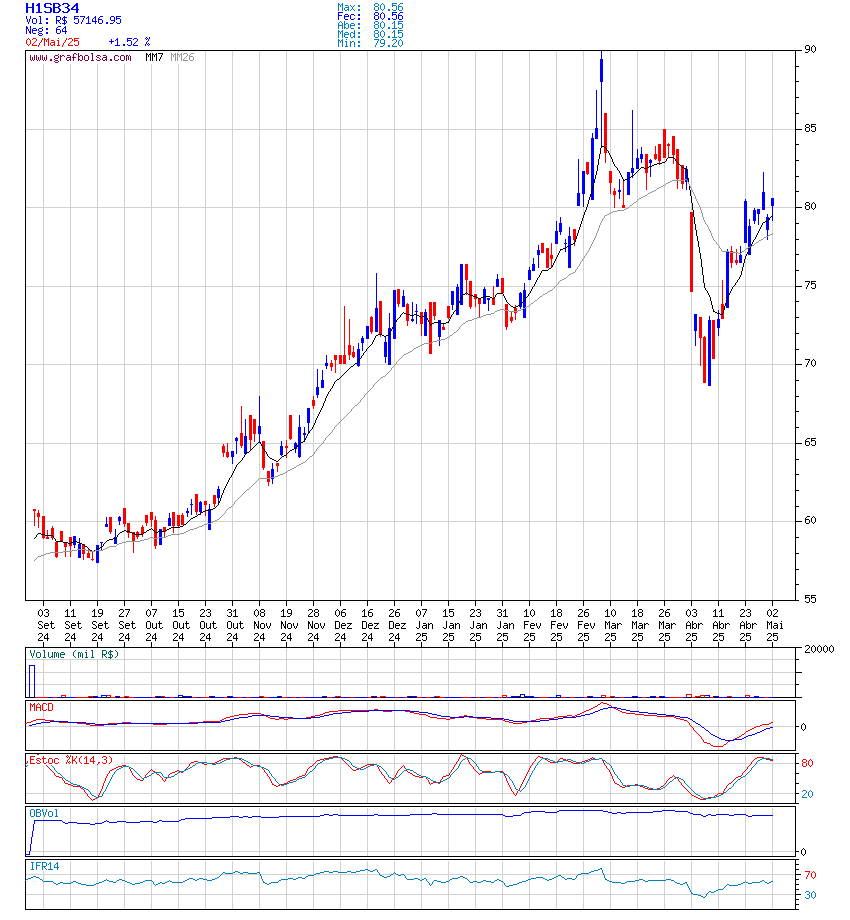Click the 85 price axis label
This screenshot has height=920, width=850.
(810, 128)
